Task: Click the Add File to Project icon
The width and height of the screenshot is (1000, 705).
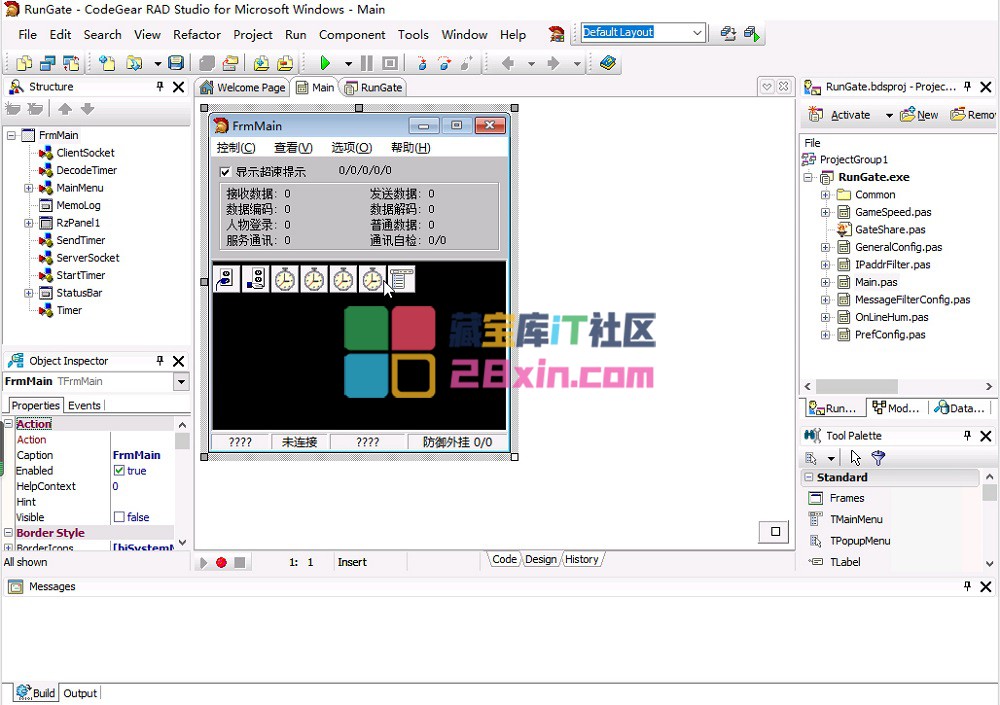Action: click(261, 63)
